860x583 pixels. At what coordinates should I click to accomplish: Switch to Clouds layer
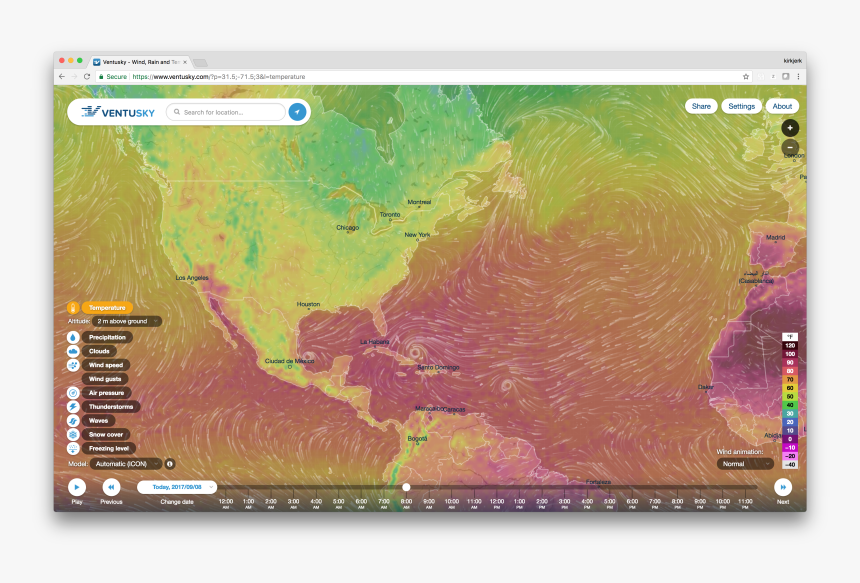pos(99,351)
